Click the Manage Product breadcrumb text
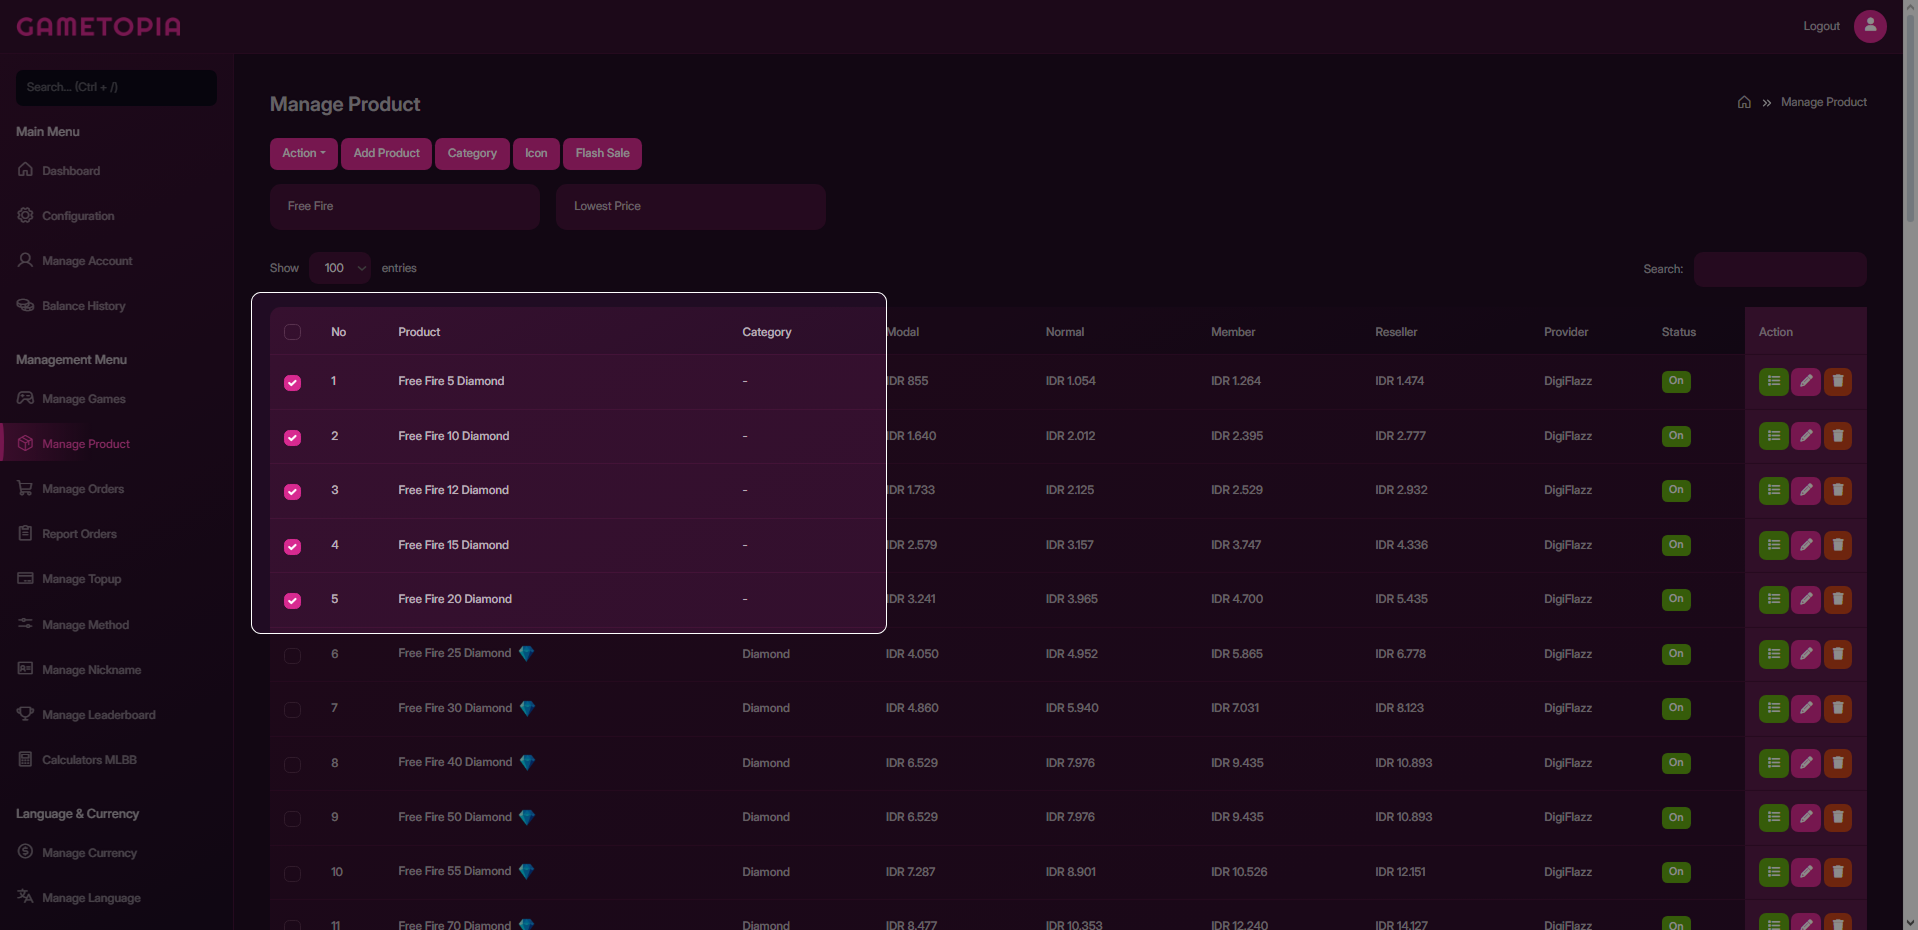 (1824, 102)
